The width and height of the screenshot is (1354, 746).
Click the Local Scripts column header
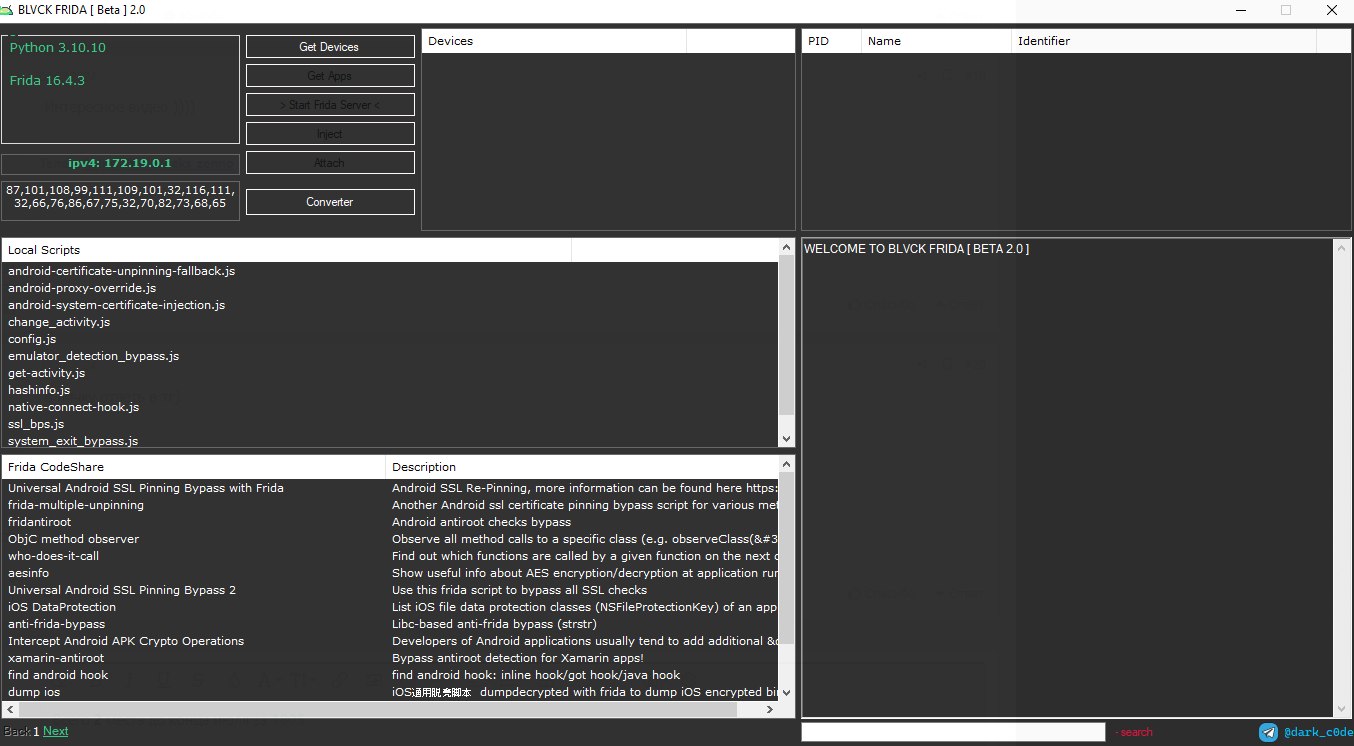tap(286, 250)
